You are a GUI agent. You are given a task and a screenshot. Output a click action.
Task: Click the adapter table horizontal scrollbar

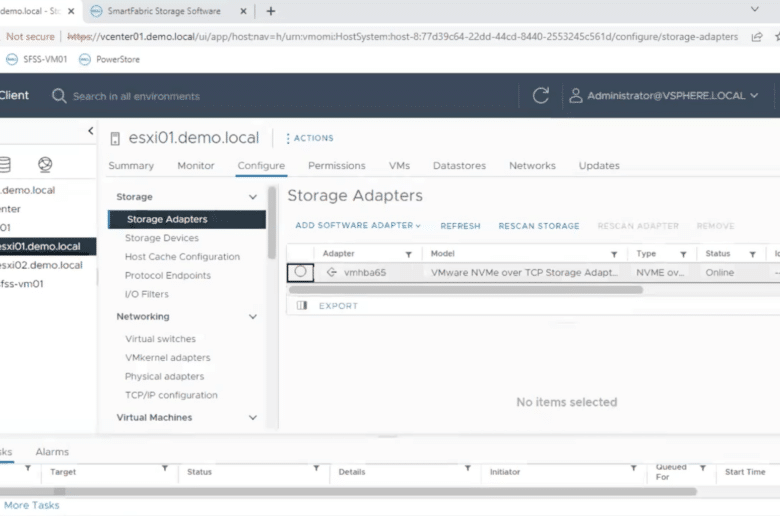466,290
